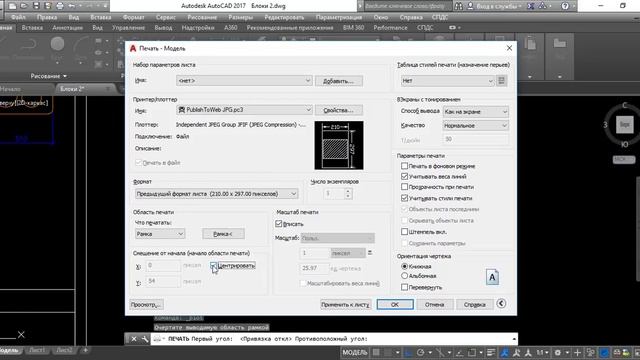The image size is (640, 360).
Task: Click the Plot printer icon in quick access toolbar
Action: pyautogui.click(x=60, y=6)
